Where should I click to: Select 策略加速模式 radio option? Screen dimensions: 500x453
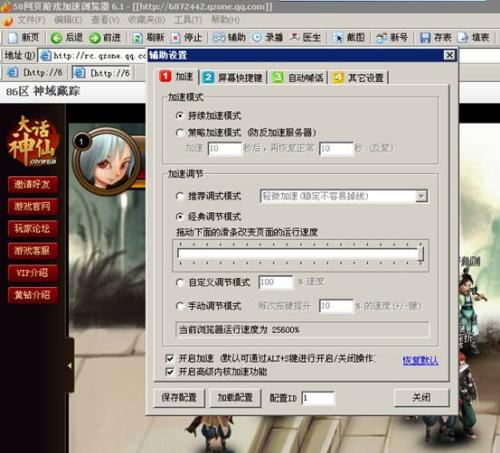pos(180,132)
